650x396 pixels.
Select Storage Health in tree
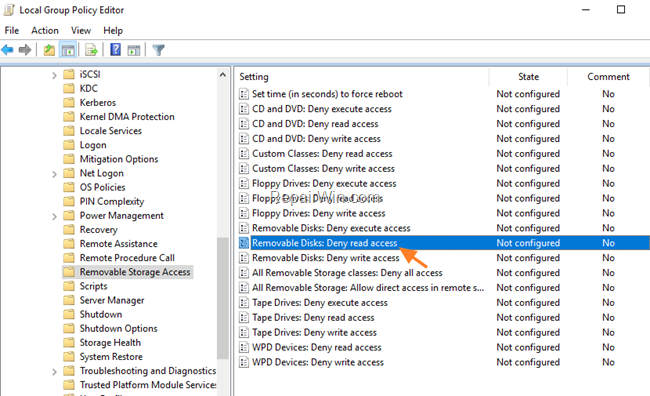[x=110, y=343]
